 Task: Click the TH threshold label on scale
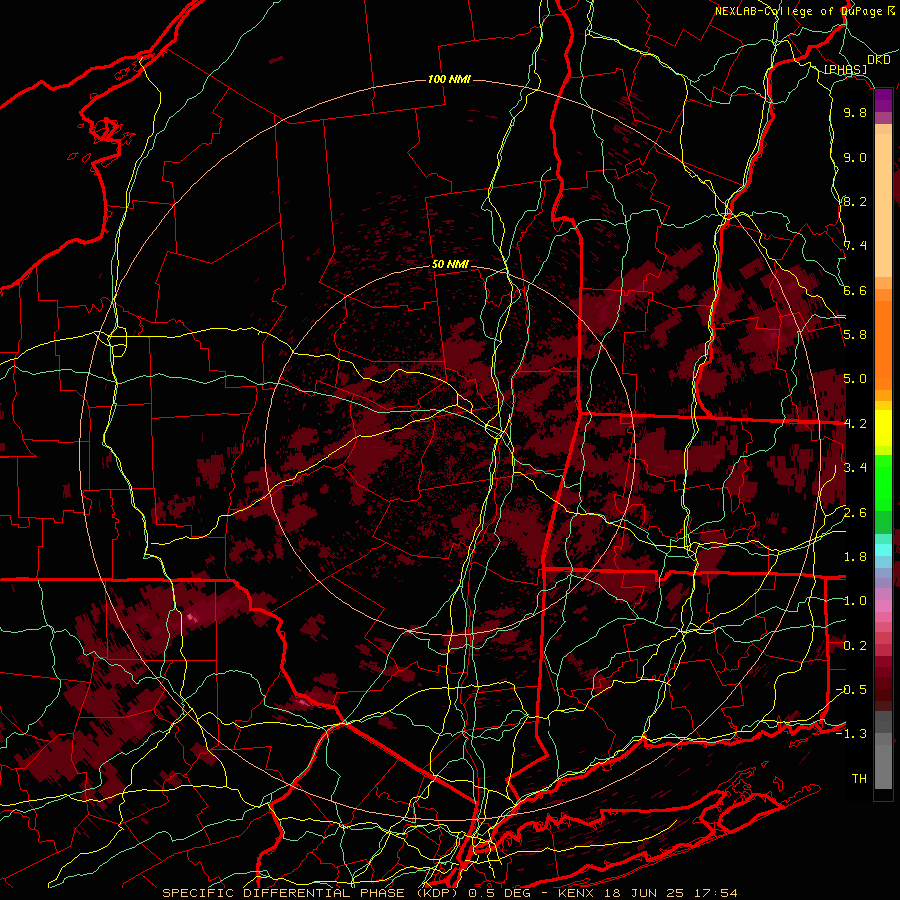point(859,779)
